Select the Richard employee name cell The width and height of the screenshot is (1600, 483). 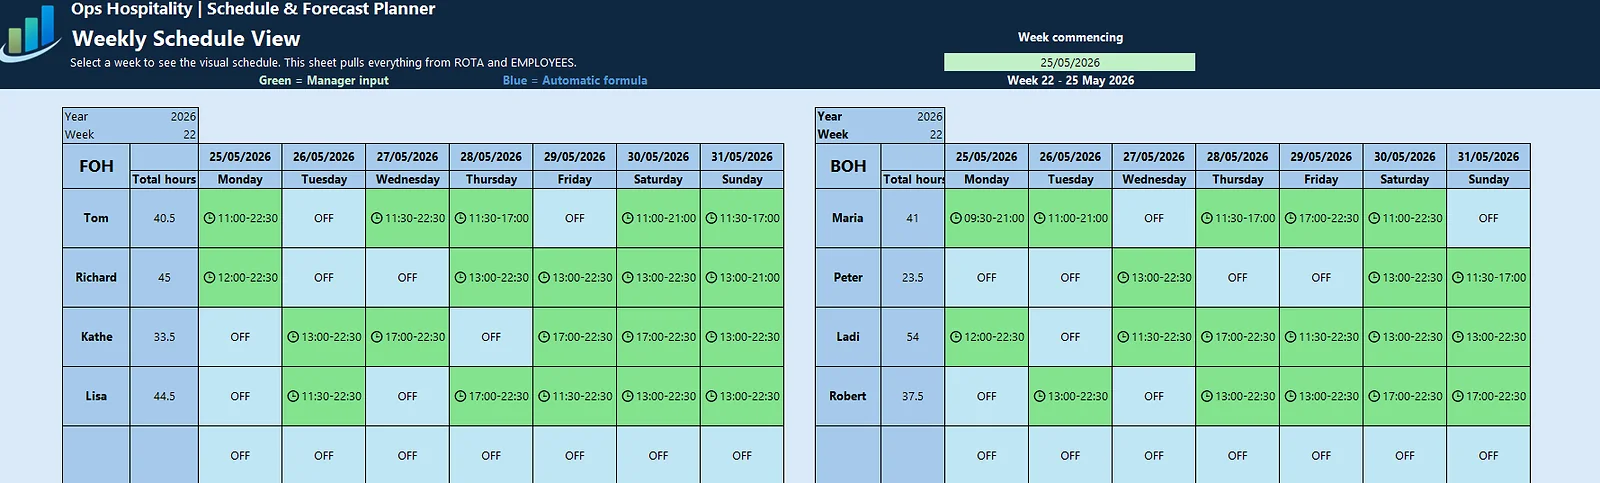[x=96, y=278]
